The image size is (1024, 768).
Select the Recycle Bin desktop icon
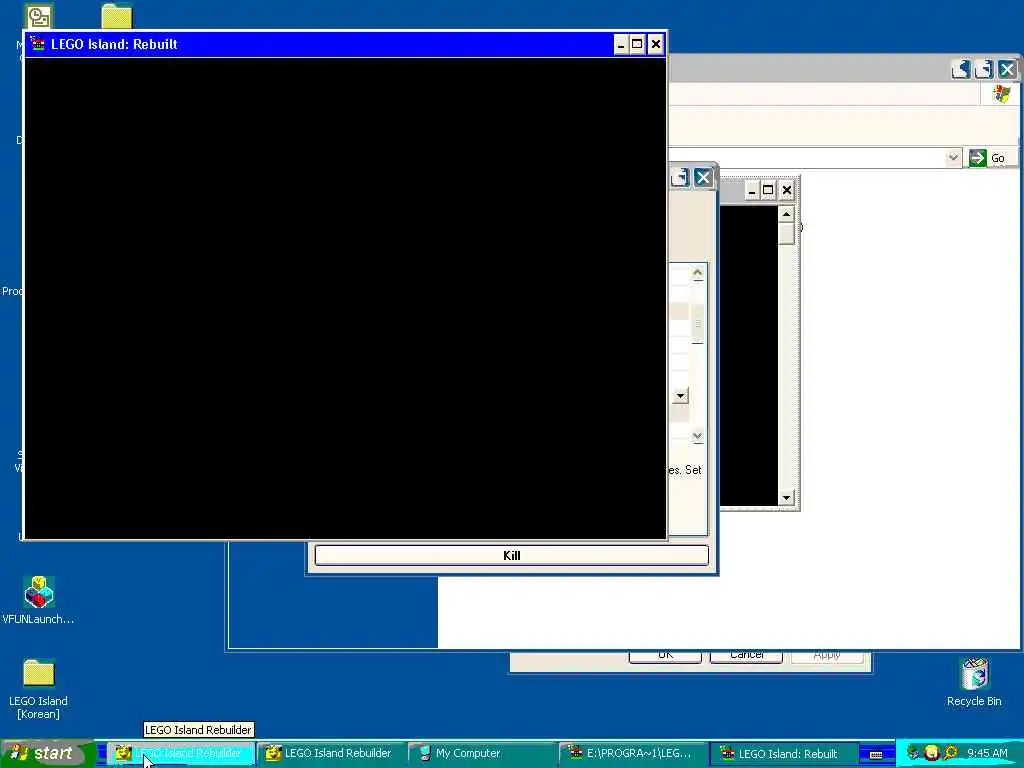[974, 674]
